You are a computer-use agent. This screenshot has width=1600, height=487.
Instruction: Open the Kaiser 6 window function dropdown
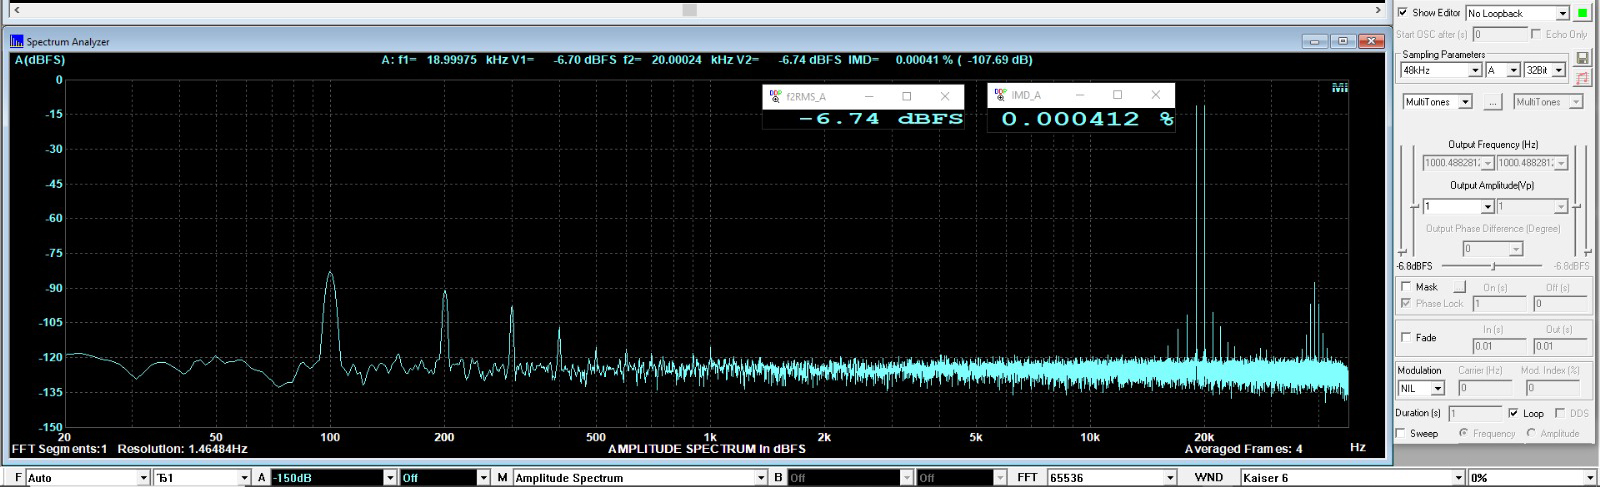1458,478
